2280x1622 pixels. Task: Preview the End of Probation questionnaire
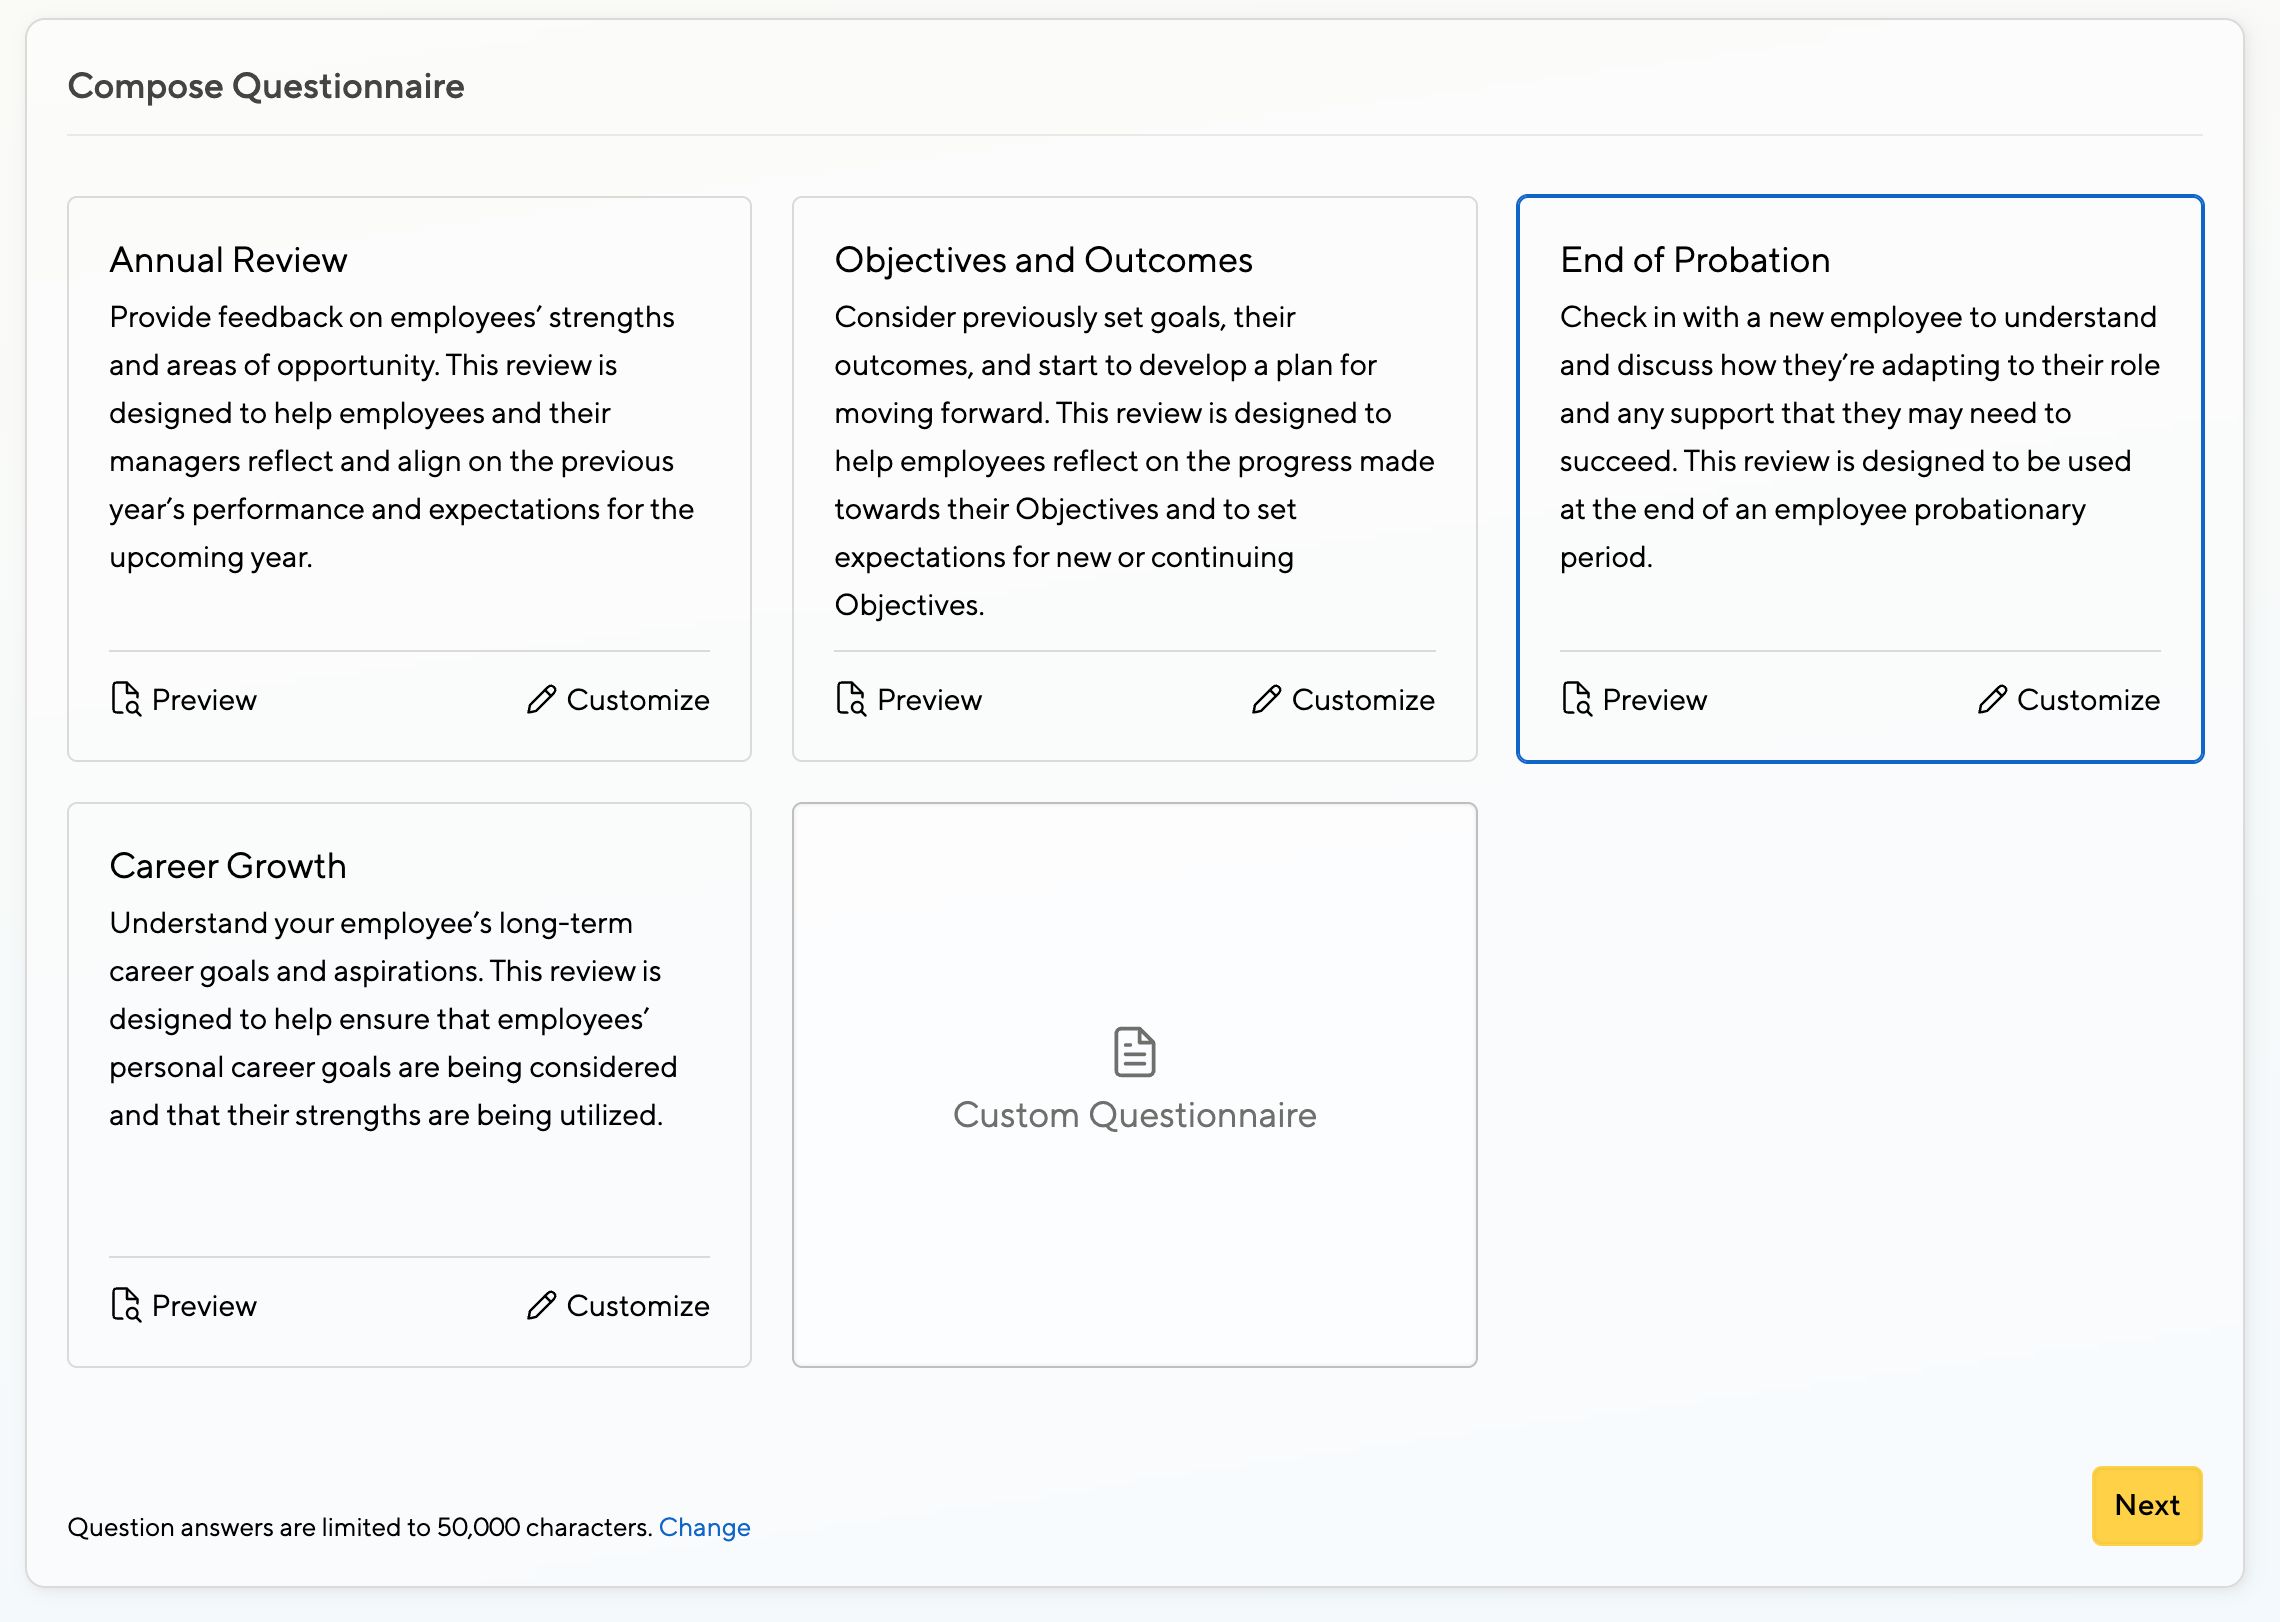click(1654, 699)
